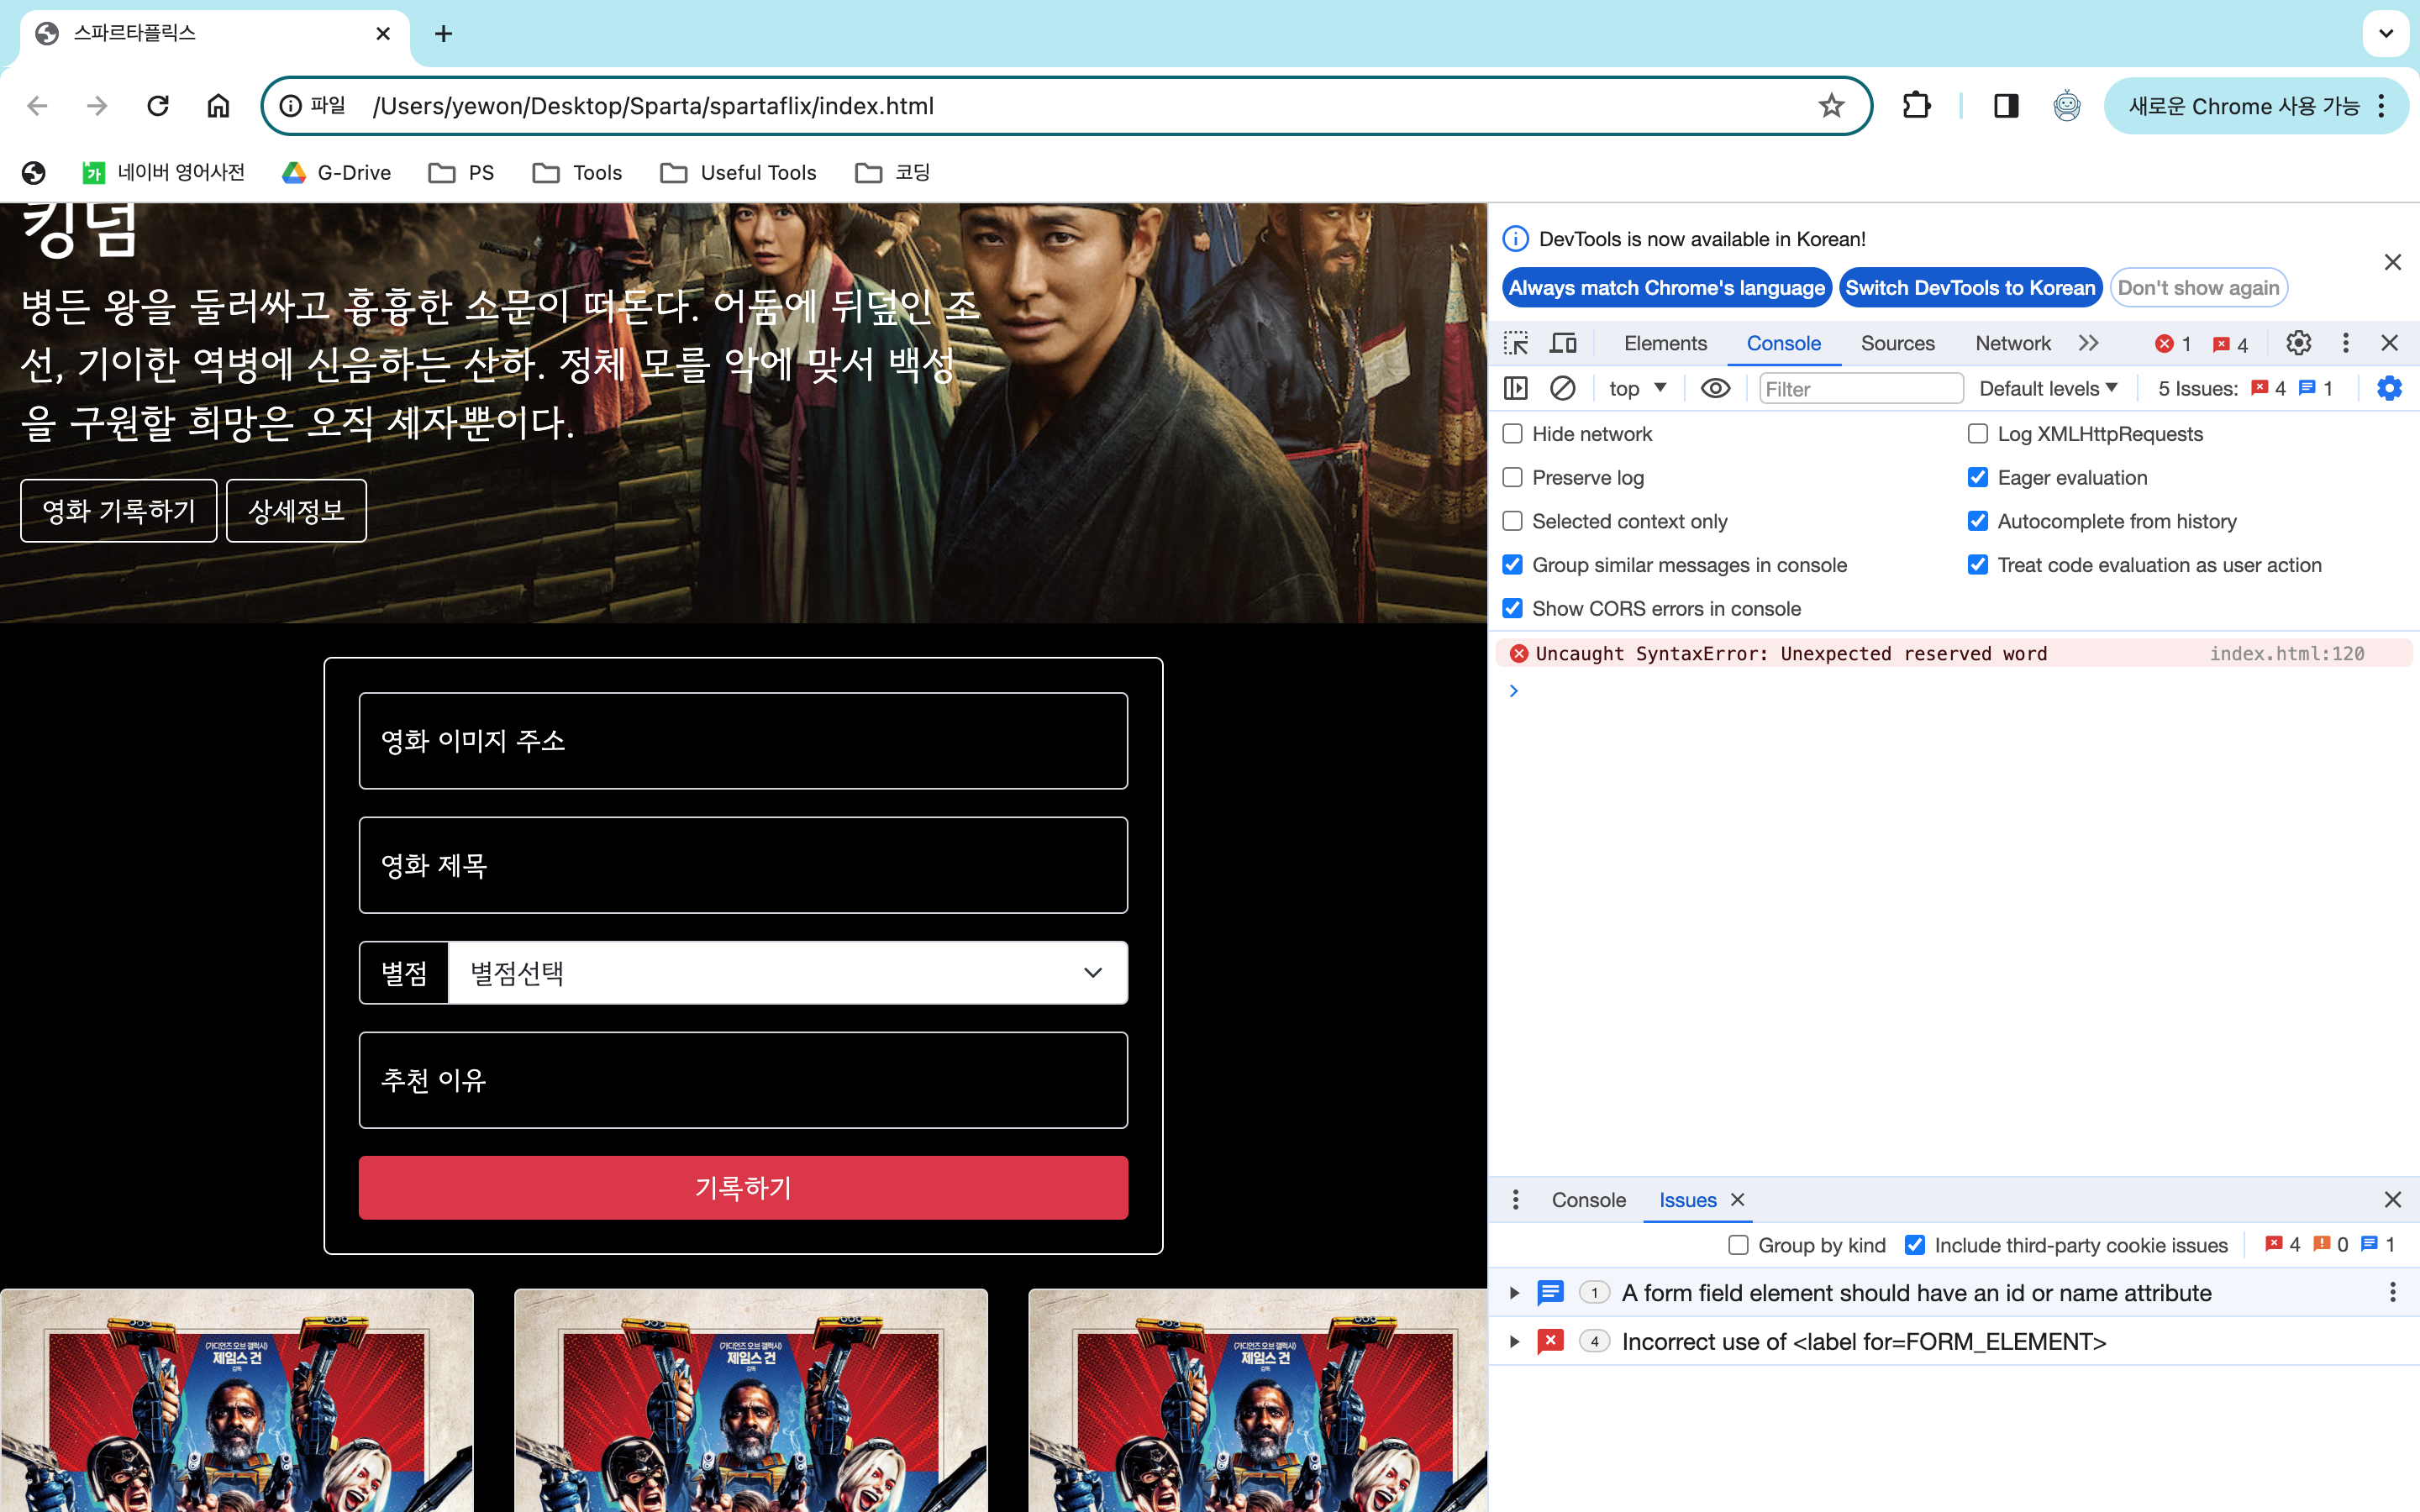Click Always match Chrome's language
The image size is (2420, 1512).
[1666, 288]
